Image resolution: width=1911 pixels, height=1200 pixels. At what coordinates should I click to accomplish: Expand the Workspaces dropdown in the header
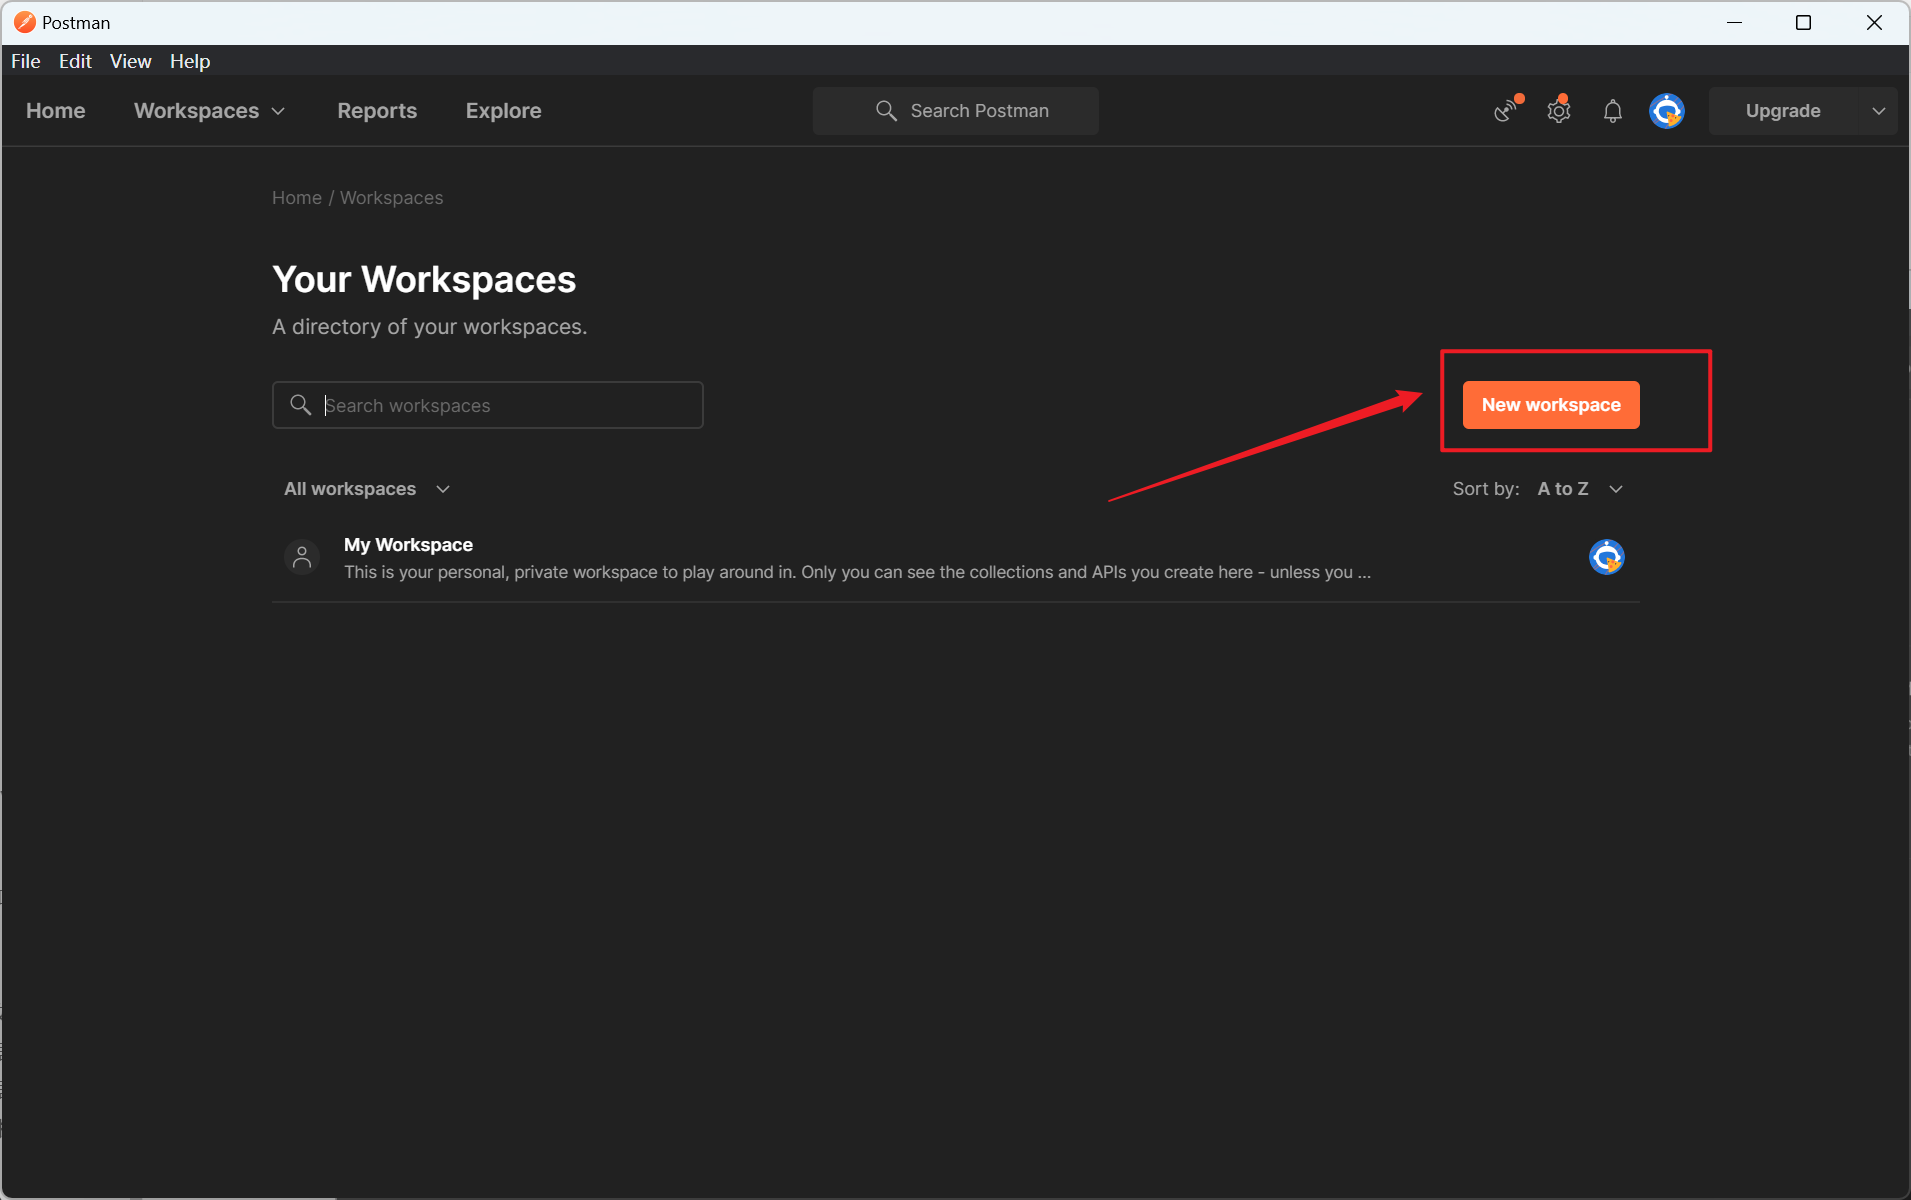pyautogui.click(x=210, y=111)
